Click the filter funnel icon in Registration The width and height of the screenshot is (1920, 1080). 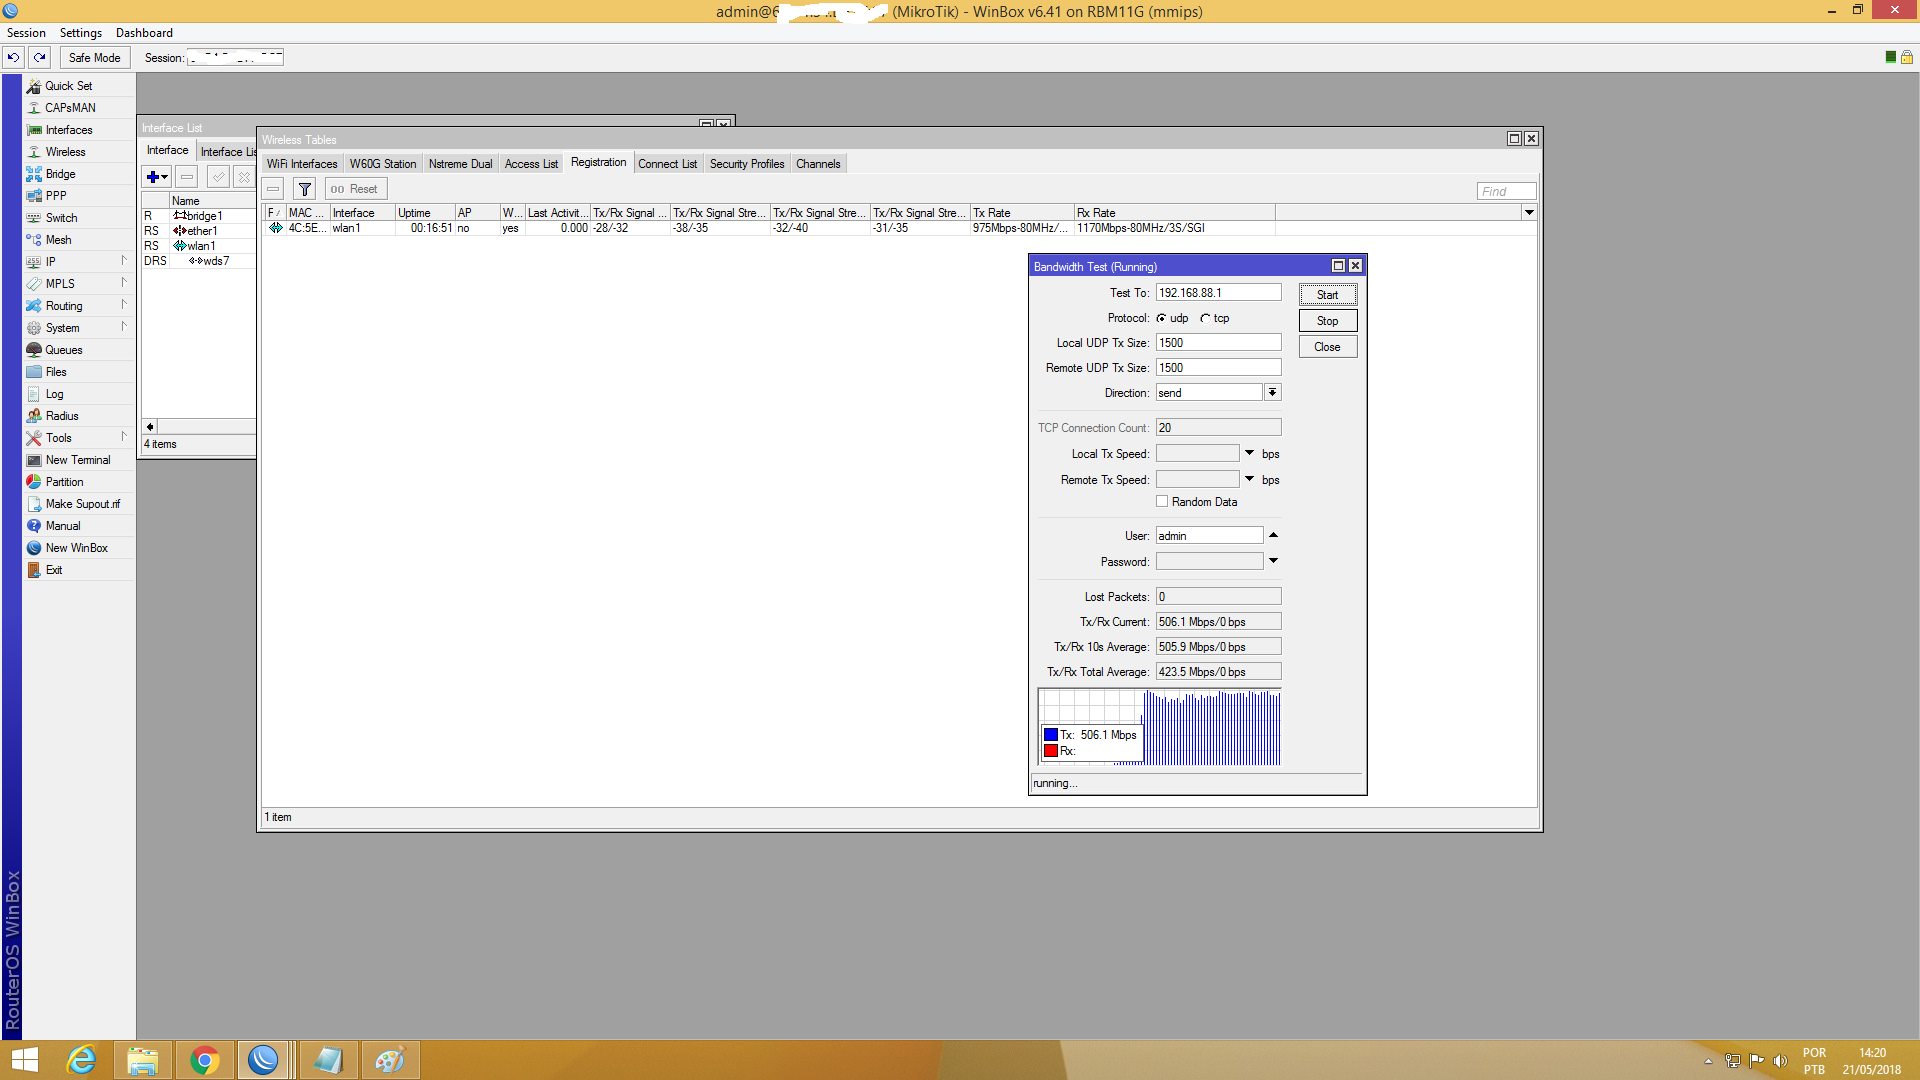(305, 189)
